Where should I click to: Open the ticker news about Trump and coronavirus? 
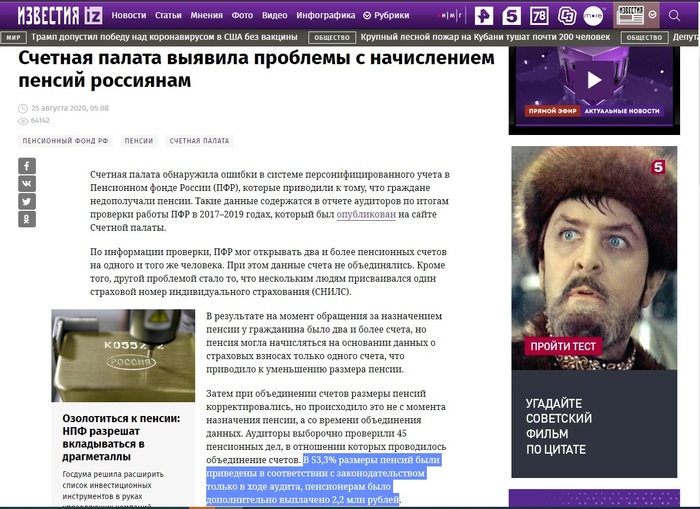point(164,37)
